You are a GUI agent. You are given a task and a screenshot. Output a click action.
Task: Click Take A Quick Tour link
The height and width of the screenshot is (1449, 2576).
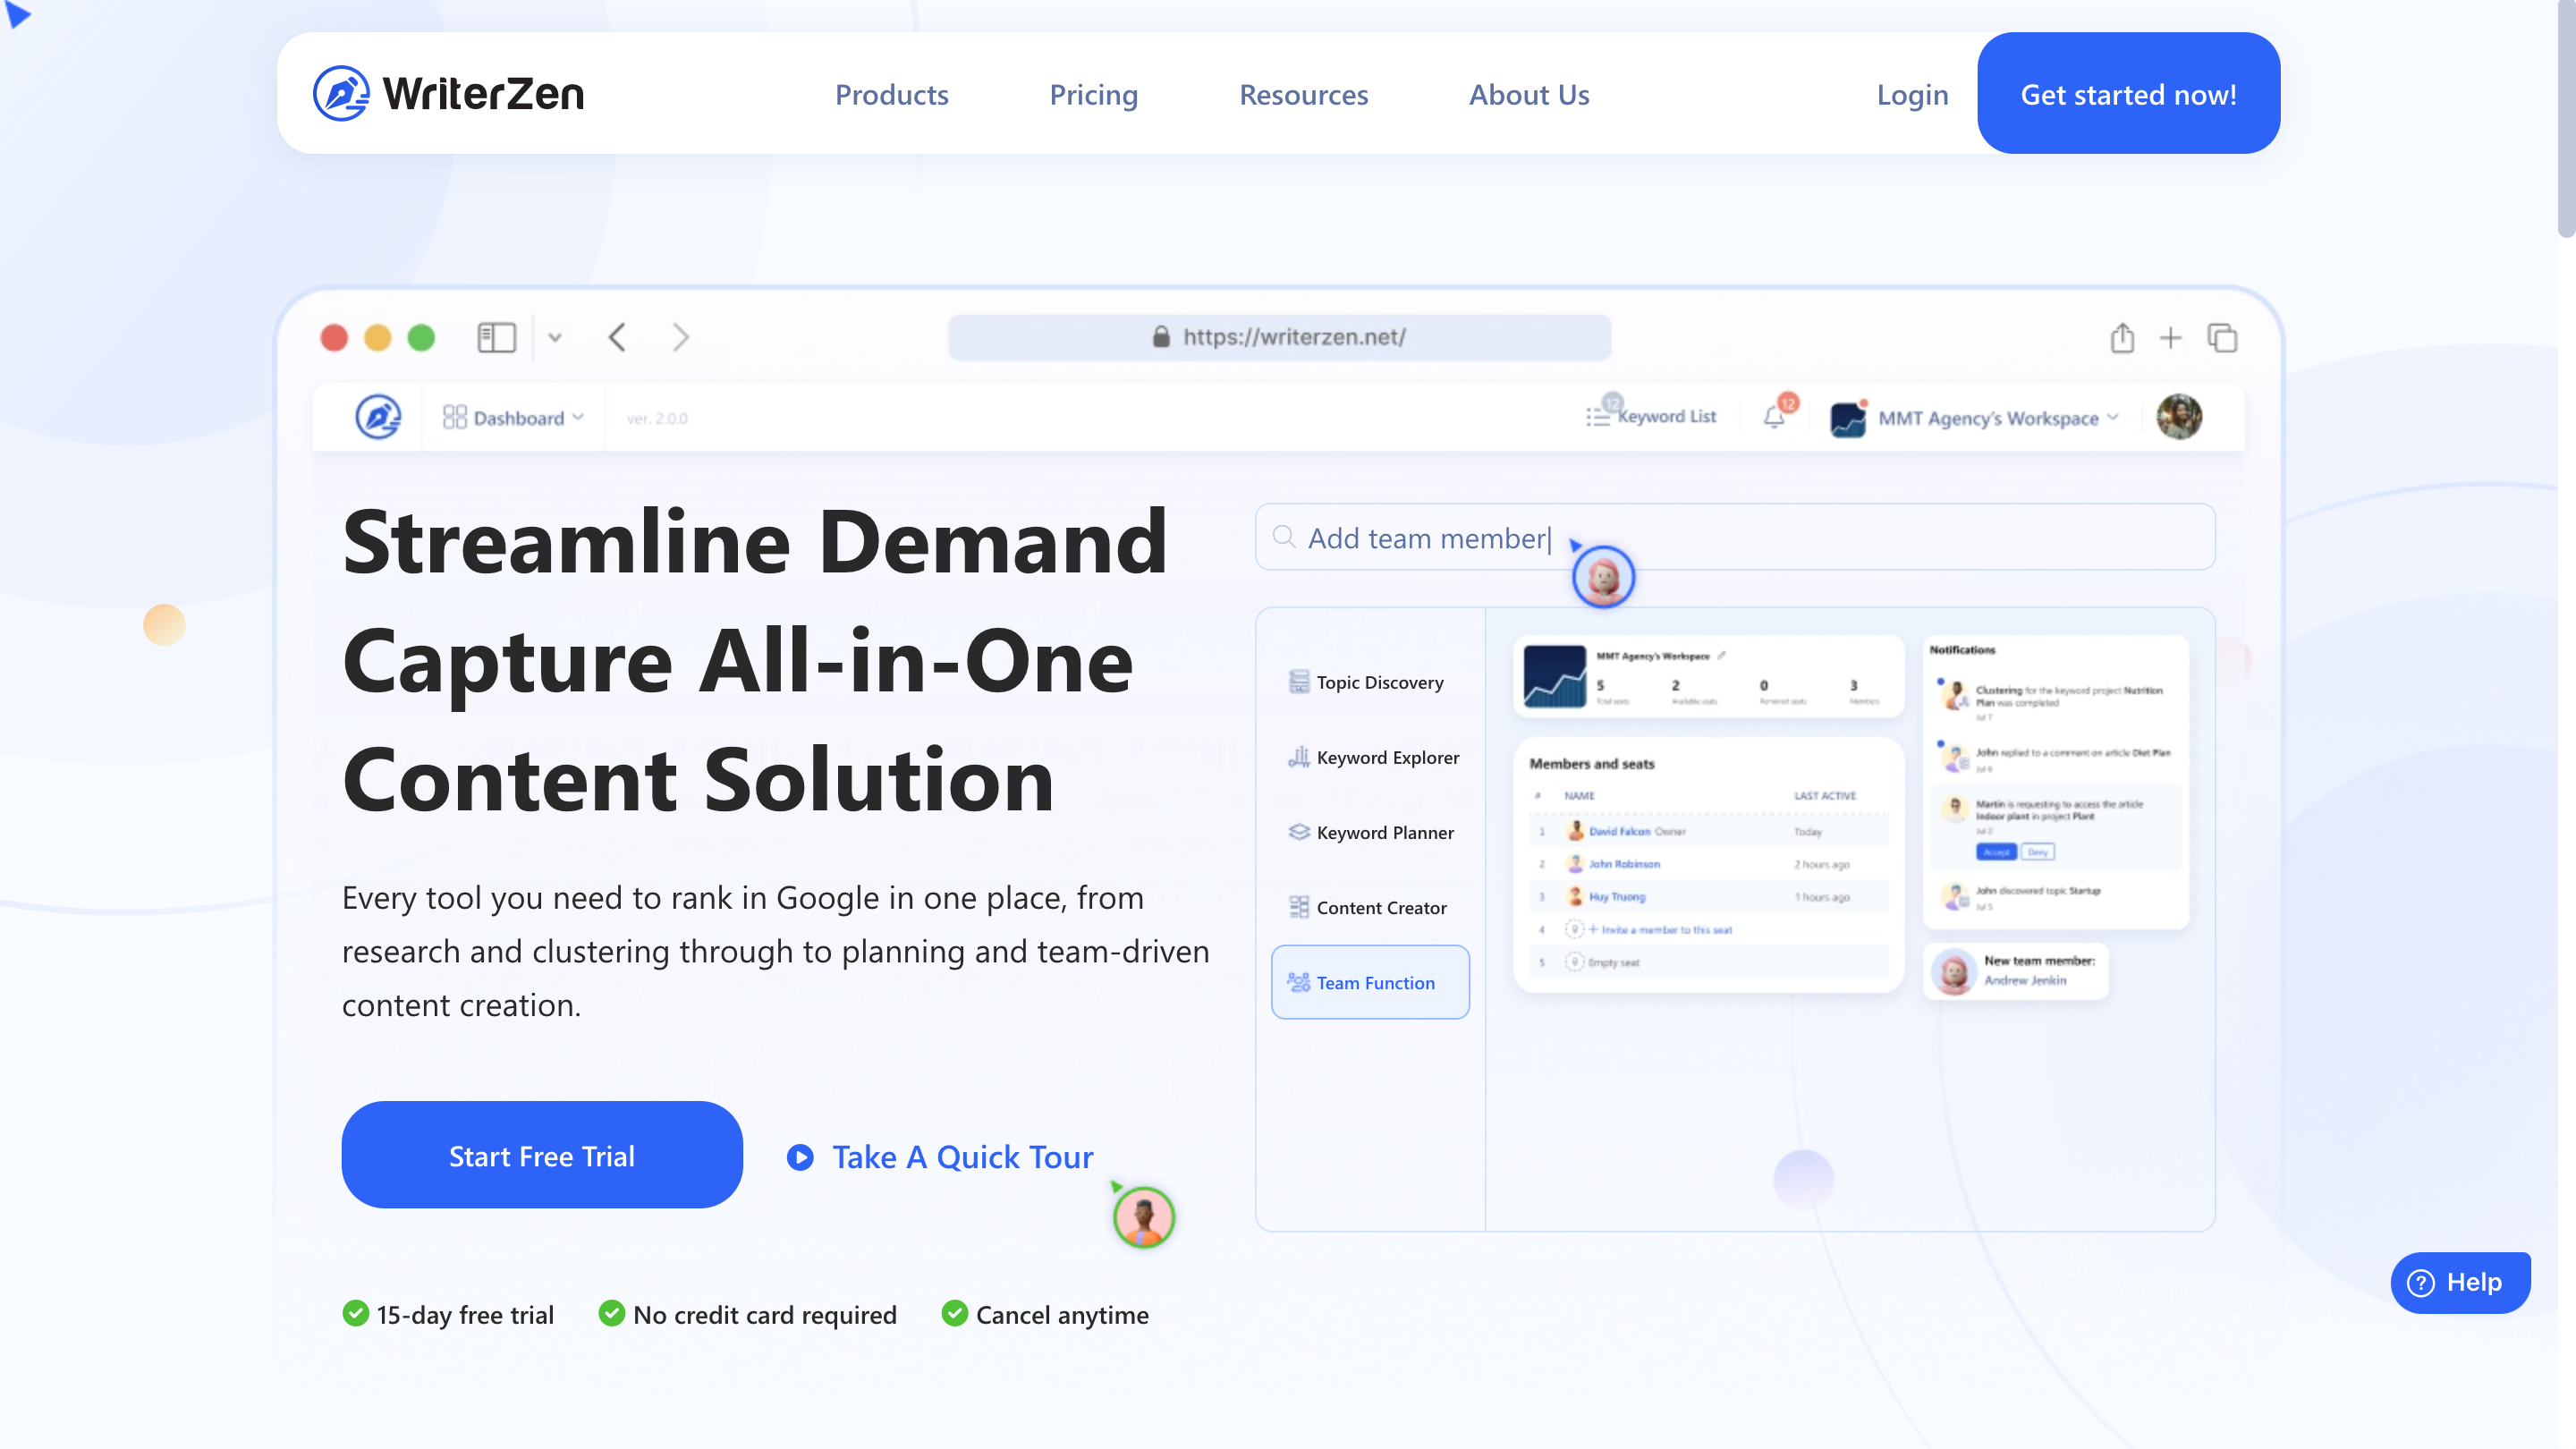[x=962, y=1157]
